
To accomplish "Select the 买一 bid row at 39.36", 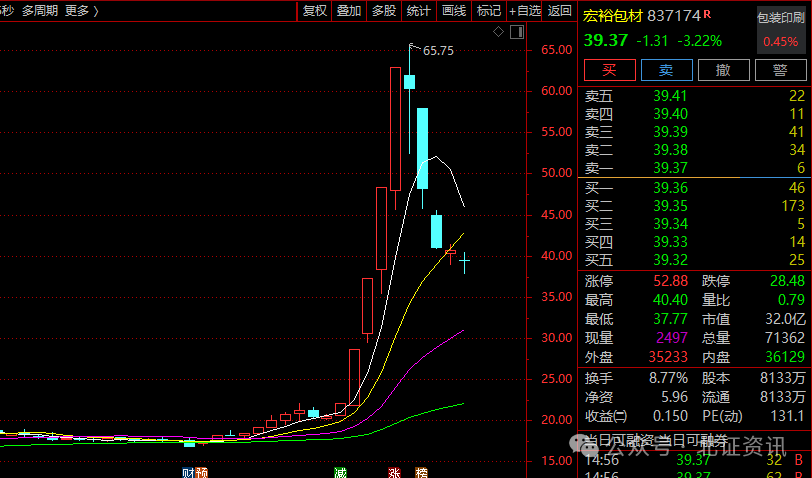I will tap(694, 188).
